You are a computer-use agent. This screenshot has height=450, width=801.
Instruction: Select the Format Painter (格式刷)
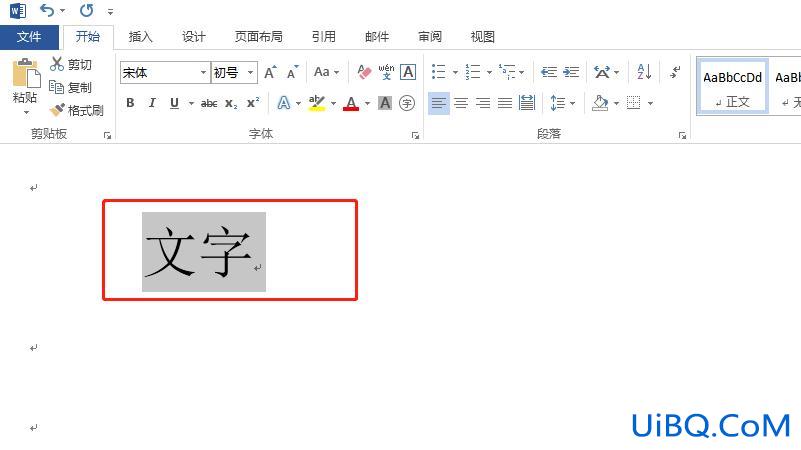(x=76, y=110)
